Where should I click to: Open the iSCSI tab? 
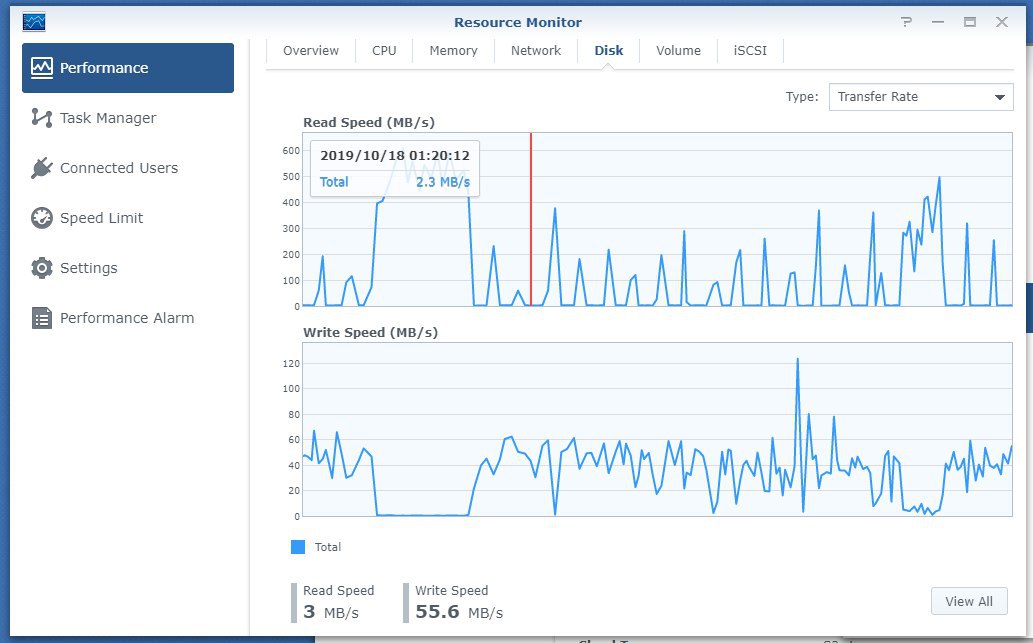click(x=750, y=51)
